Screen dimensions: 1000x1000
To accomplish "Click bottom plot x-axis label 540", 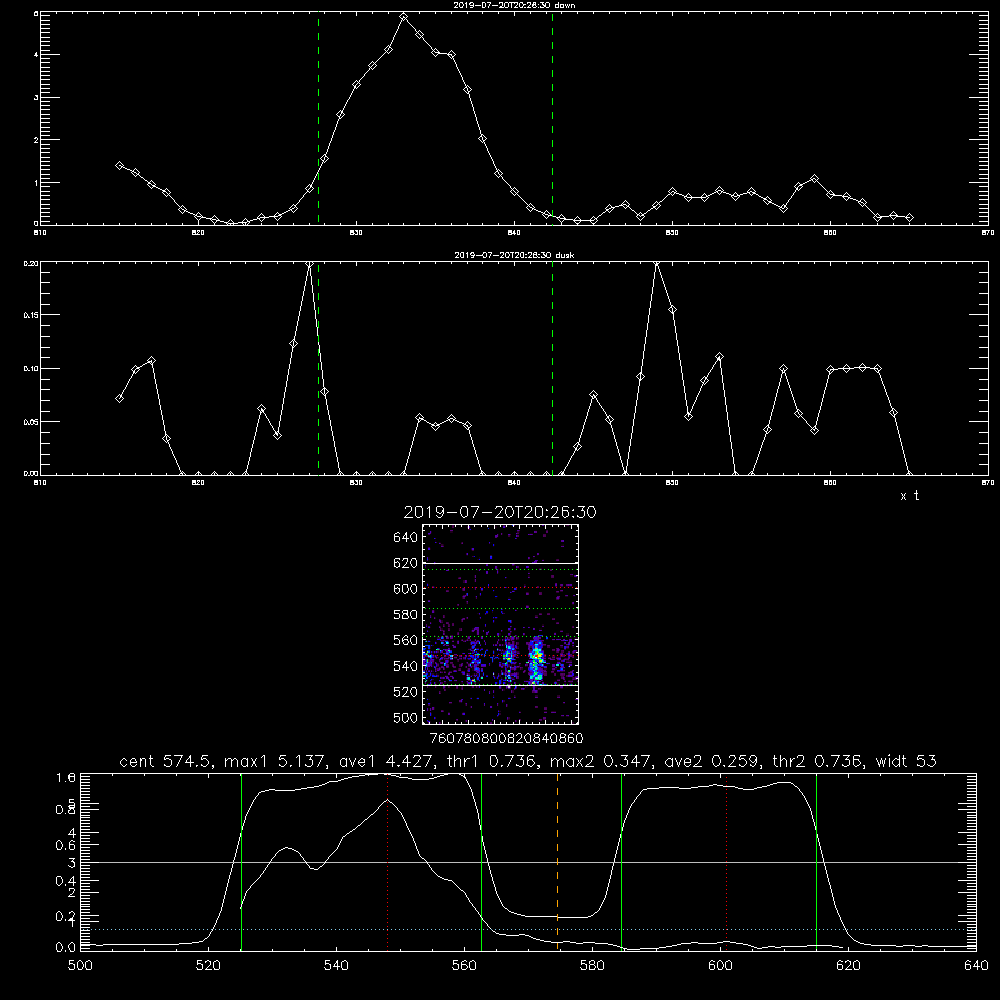I will [336, 966].
